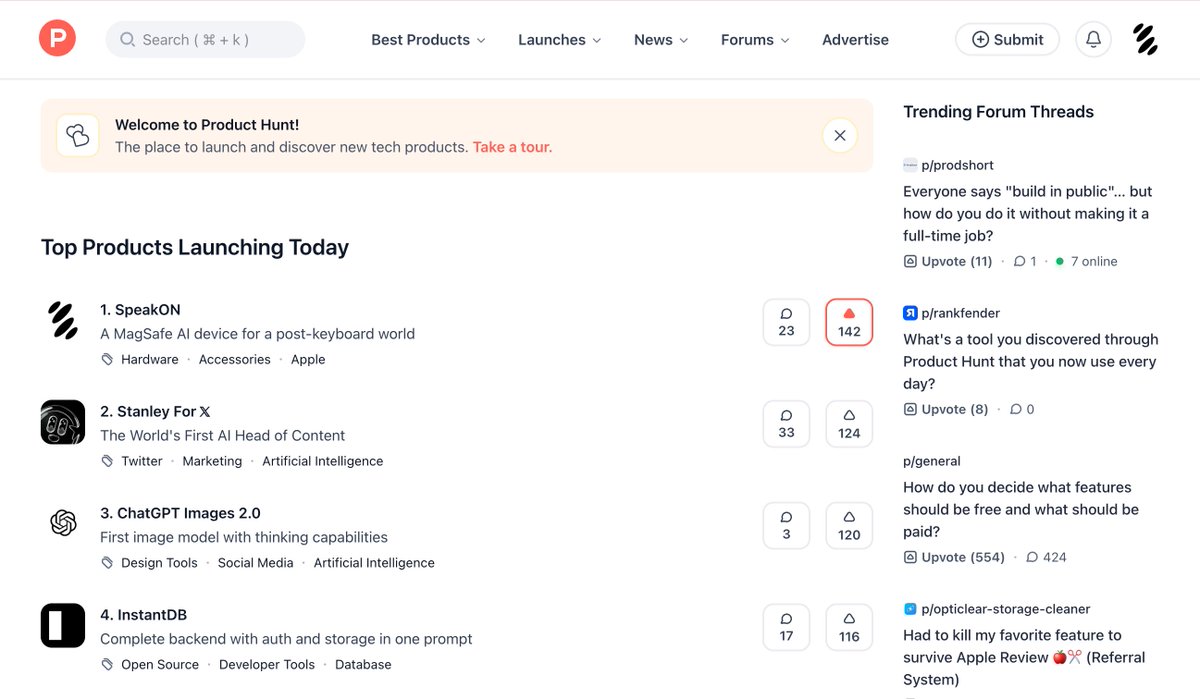Open ChatGPT Images 2.0 logo thumbnail
This screenshot has height=699, width=1200.
(63, 523)
